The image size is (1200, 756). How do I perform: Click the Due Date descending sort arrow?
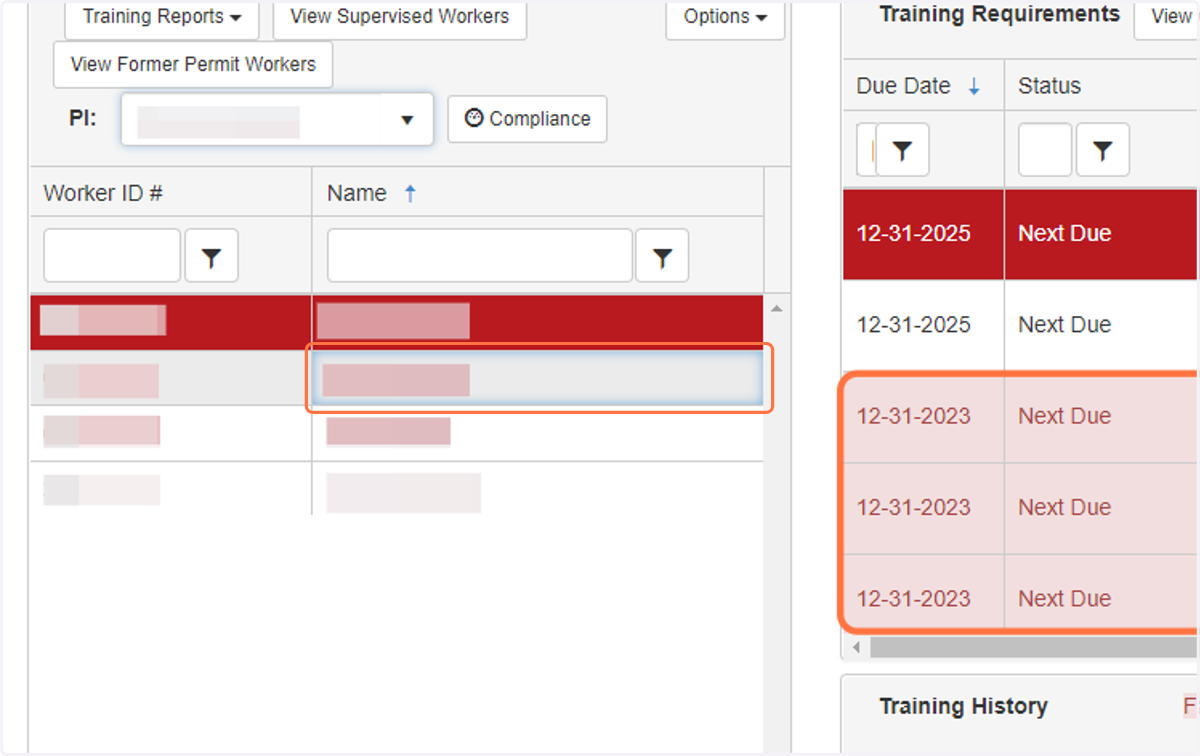pyautogui.click(x=974, y=88)
